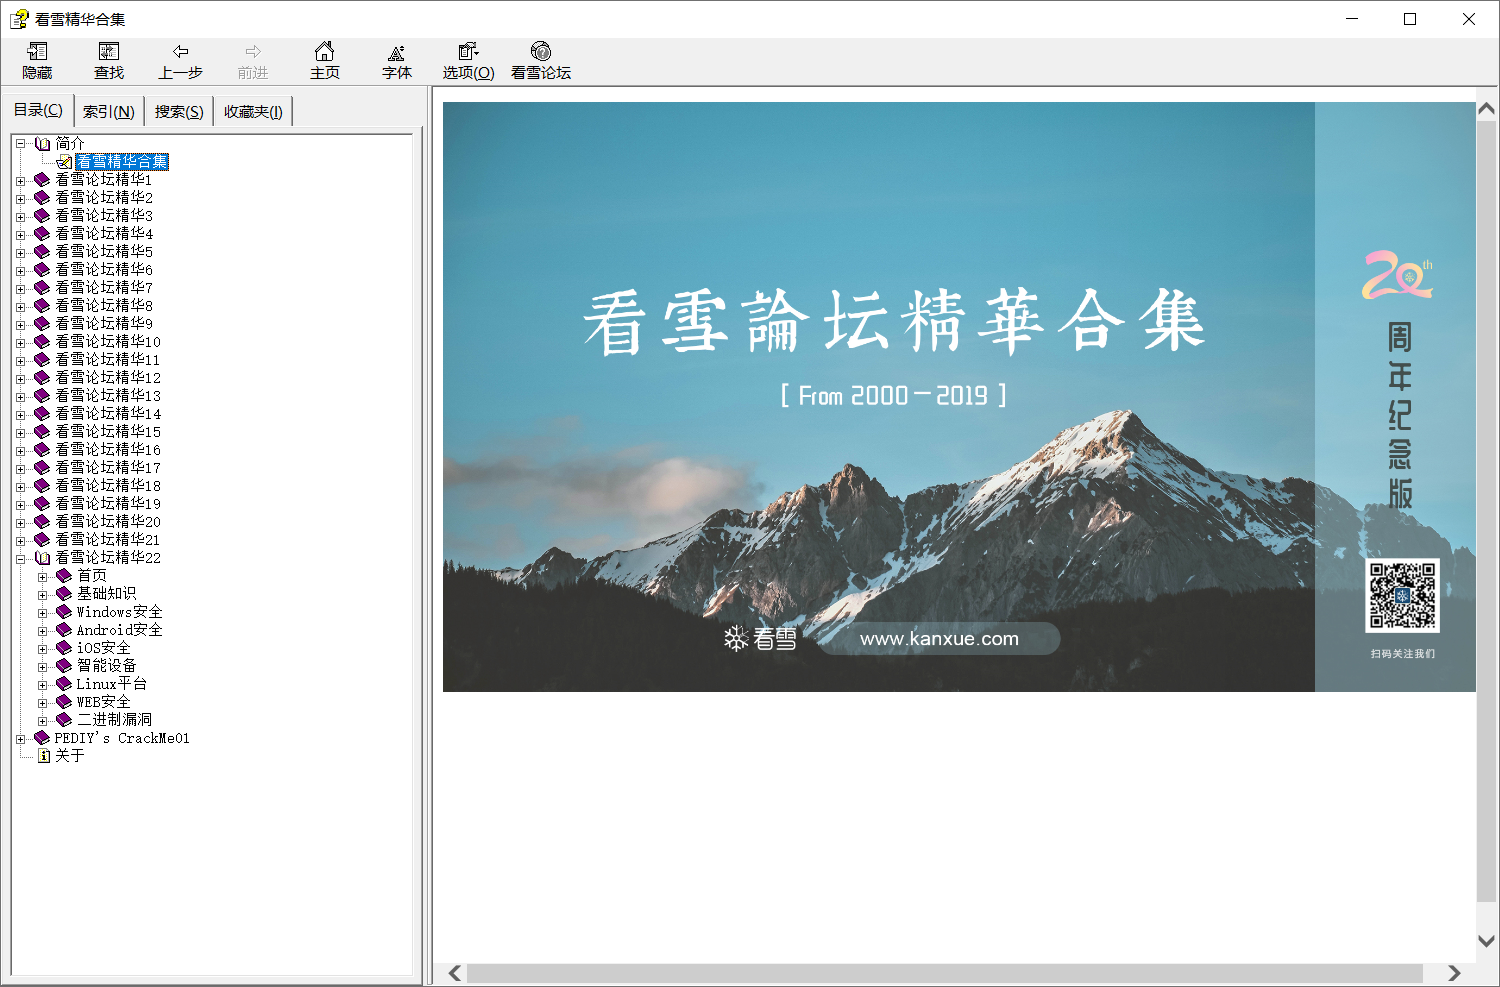Image resolution: width=1500 pixels, height=987 pixels.
Task: Select the 看雪论坛精华9 tree entry
Action: point(104,324)
